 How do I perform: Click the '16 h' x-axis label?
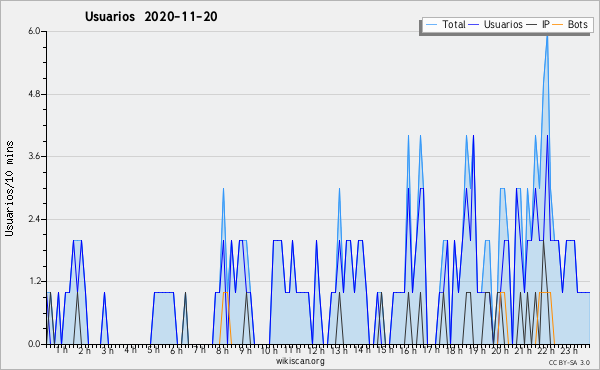coord(408,350)
